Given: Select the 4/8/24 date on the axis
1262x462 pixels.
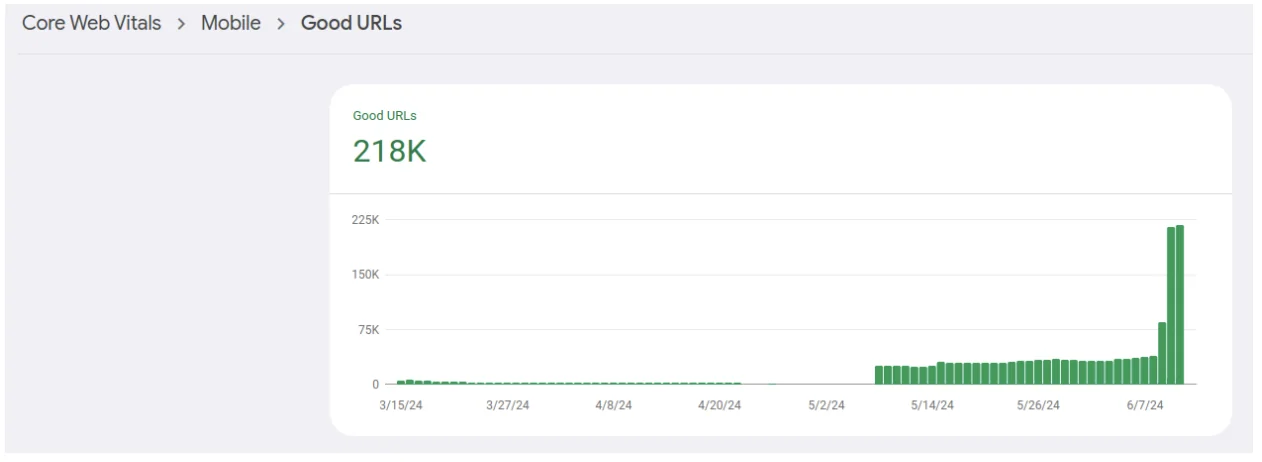Looking at the screenshot, I should [613, 405].
